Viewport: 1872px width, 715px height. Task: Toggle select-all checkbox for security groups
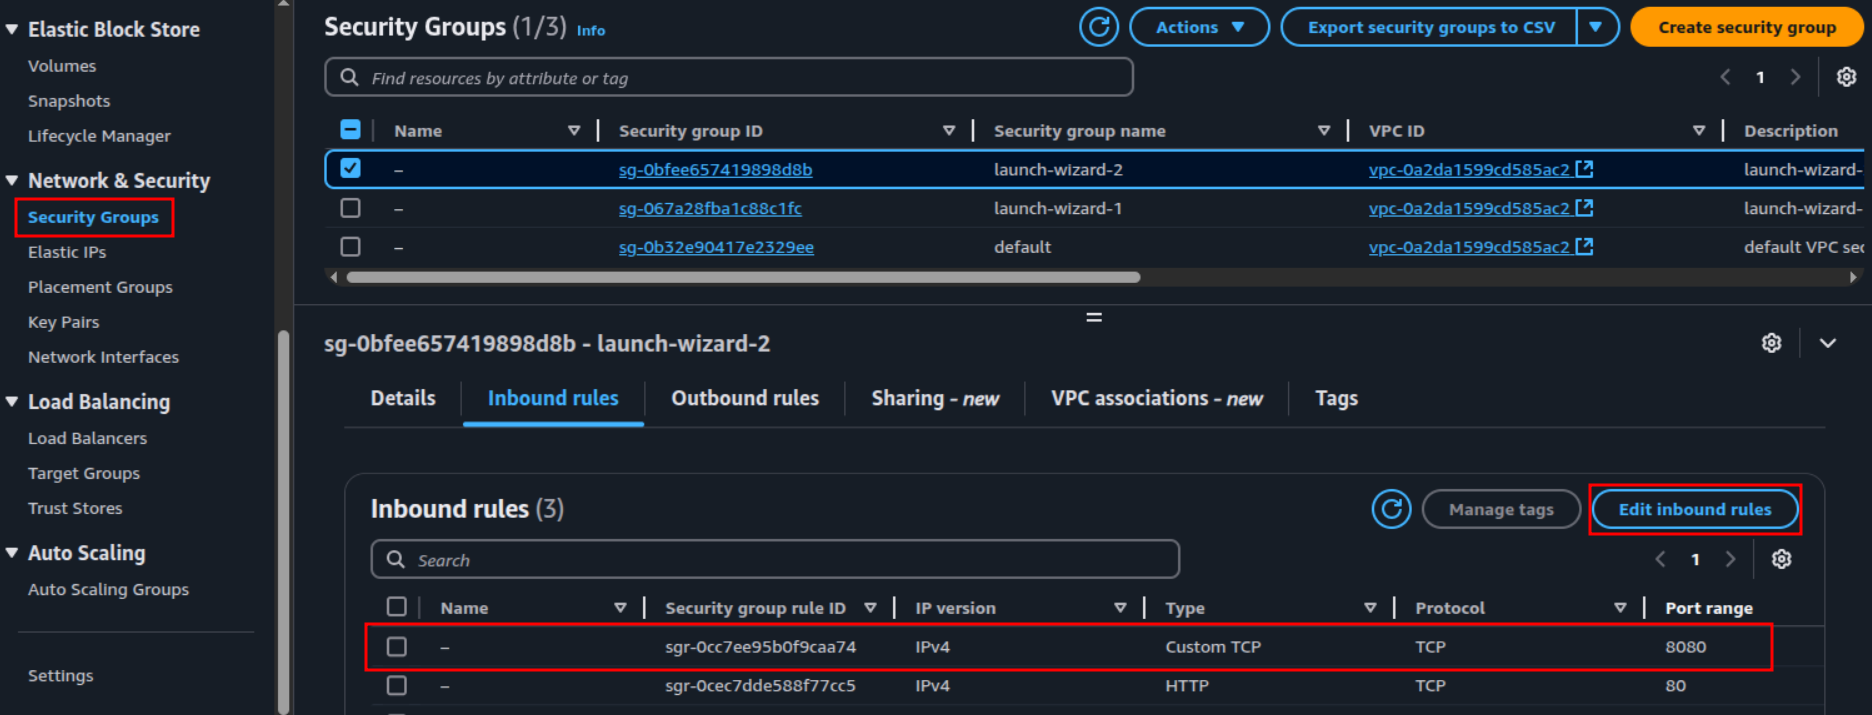pos(350,130)
